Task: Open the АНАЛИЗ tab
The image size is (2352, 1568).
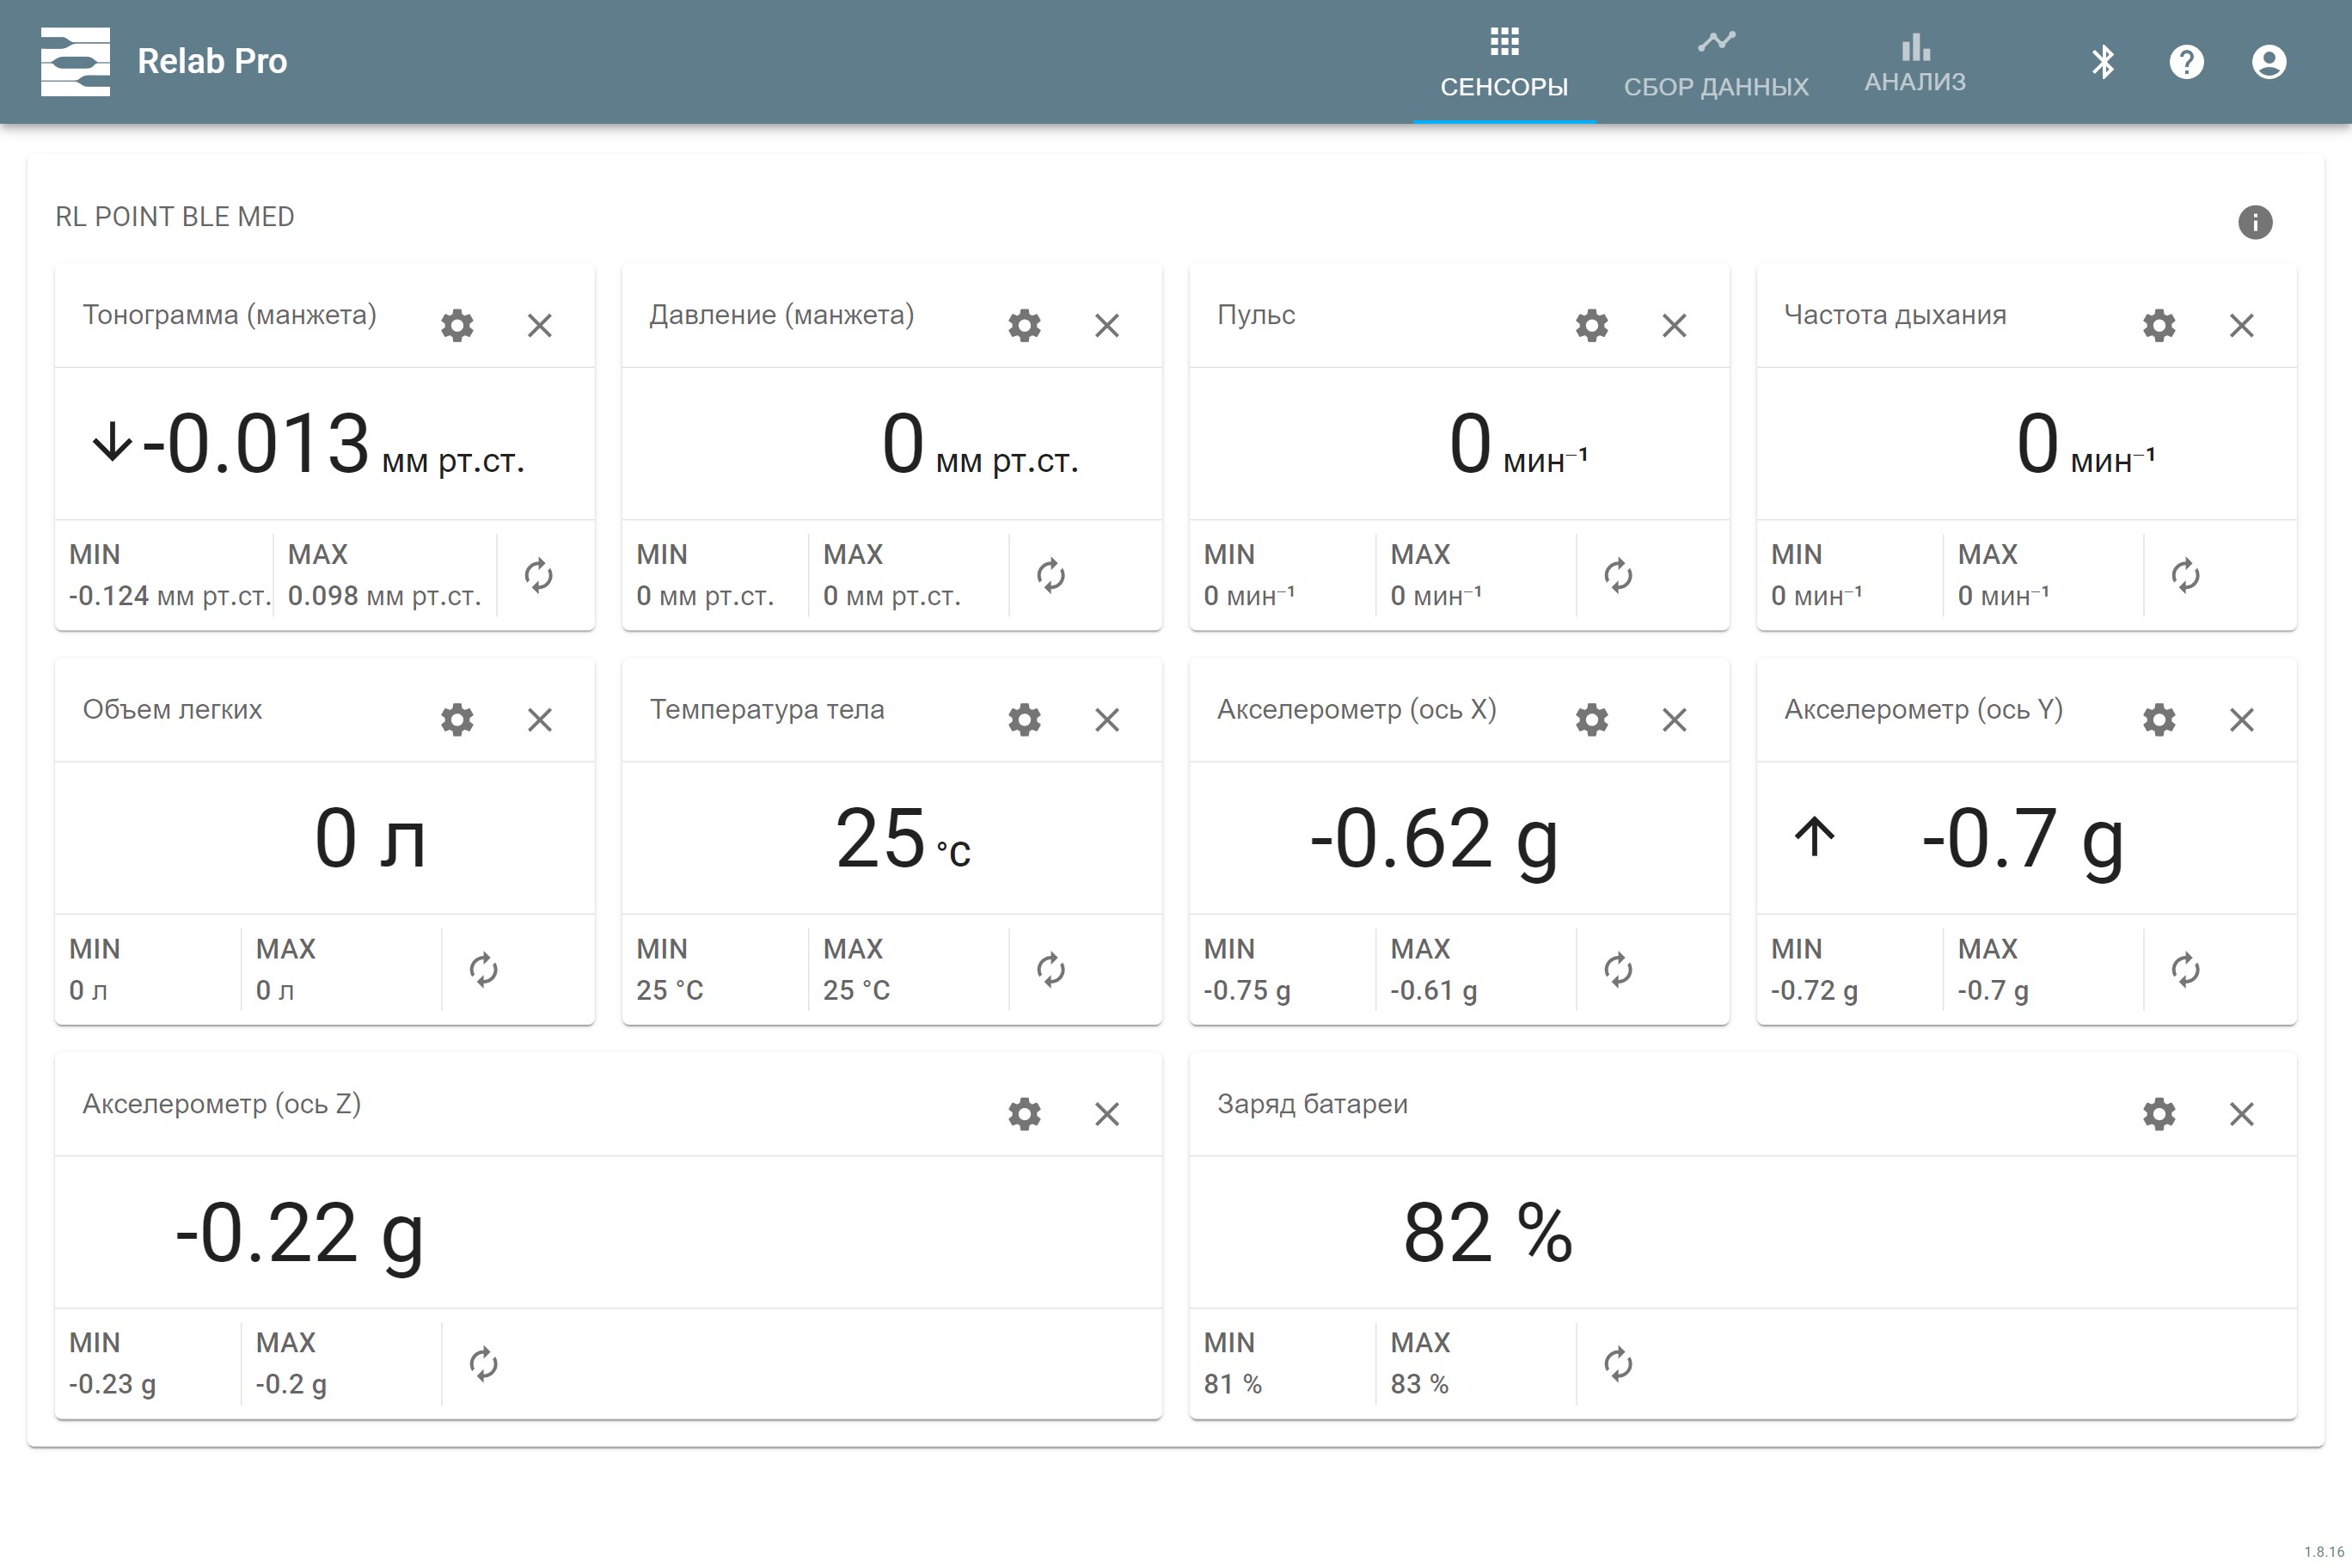Action: [1914, 63]
